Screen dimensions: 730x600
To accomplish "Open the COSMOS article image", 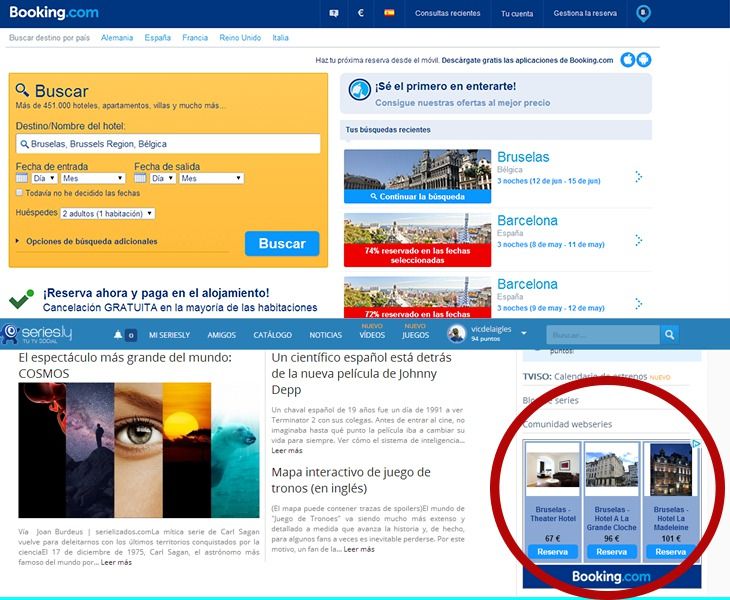I will 139,450.
